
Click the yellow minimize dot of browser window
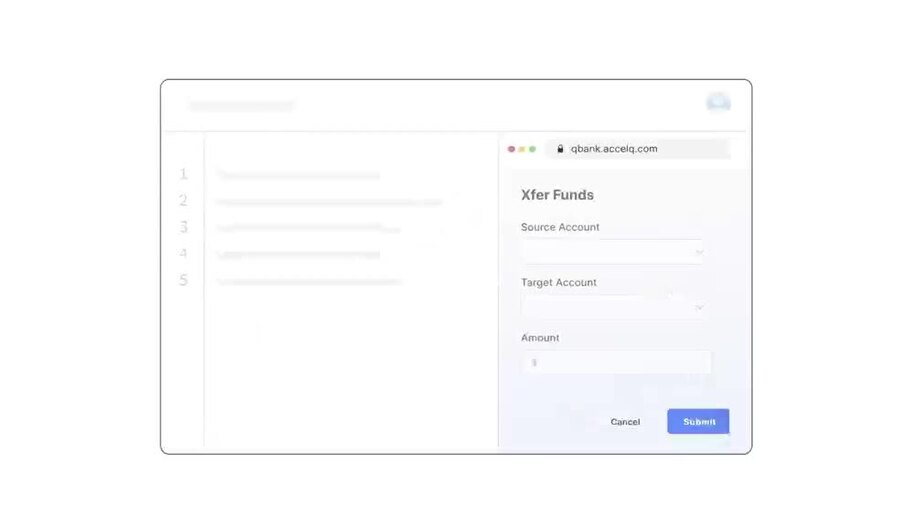522,149
